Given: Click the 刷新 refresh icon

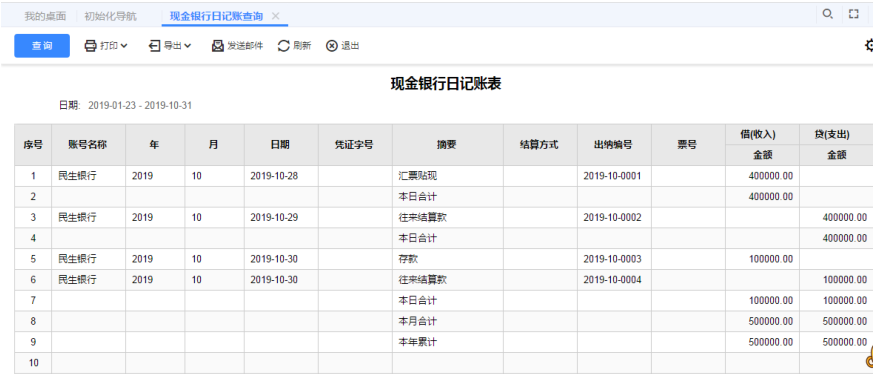Looking at the screenshot, I should pyautogui.click(x=284, y=46).
